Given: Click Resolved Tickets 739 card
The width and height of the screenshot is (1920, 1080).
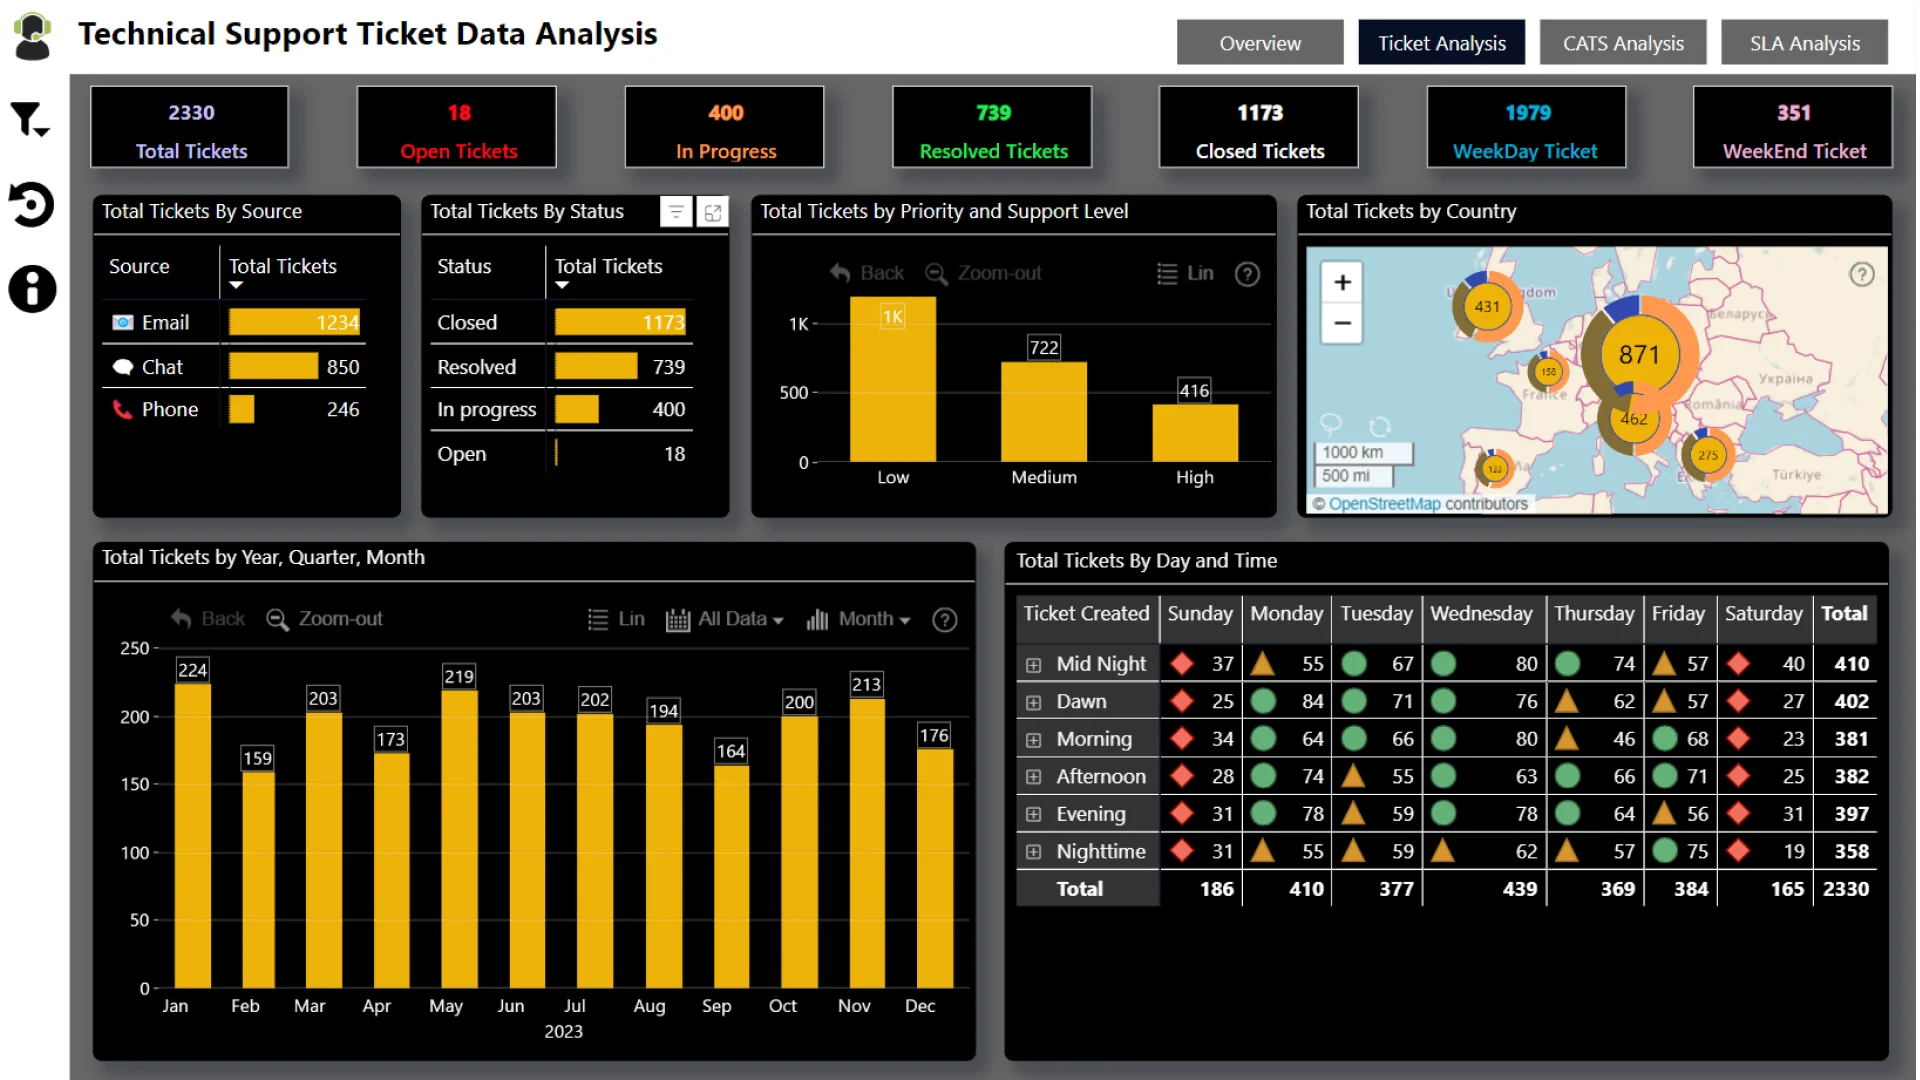Looking at the screenshot, I should 992,127.
